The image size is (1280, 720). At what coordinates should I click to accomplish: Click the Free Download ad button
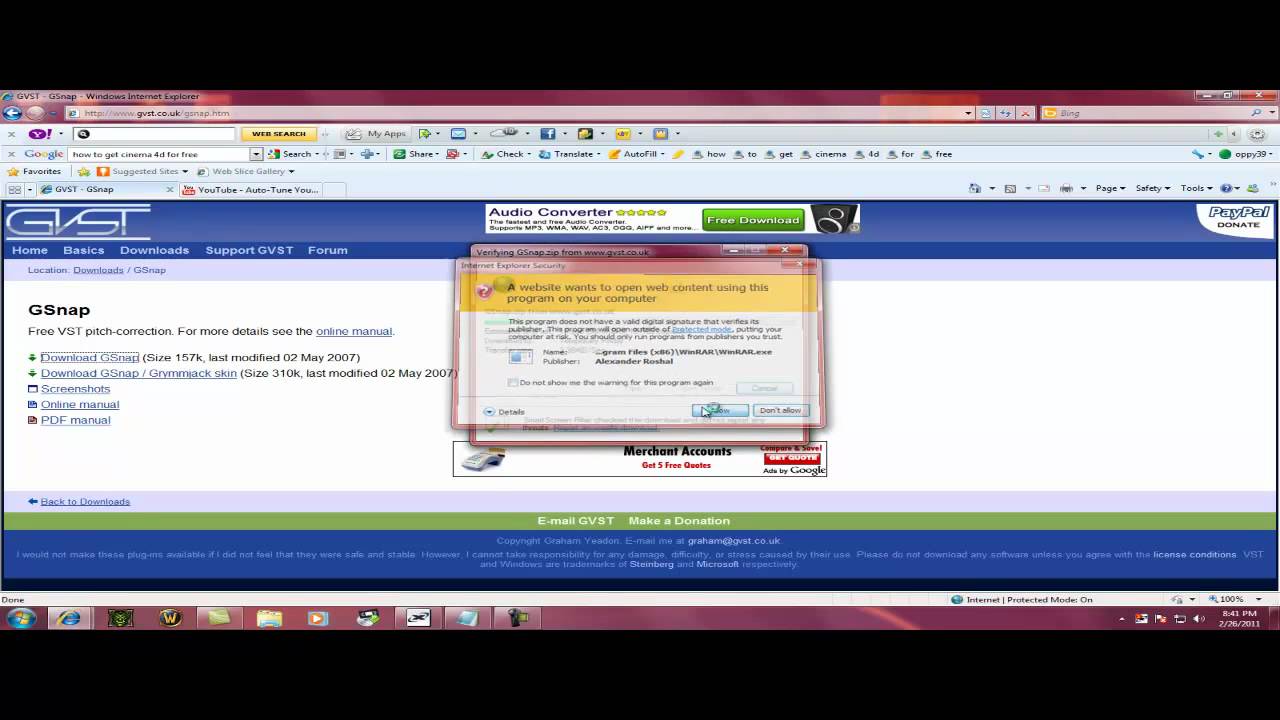(752, 220)
